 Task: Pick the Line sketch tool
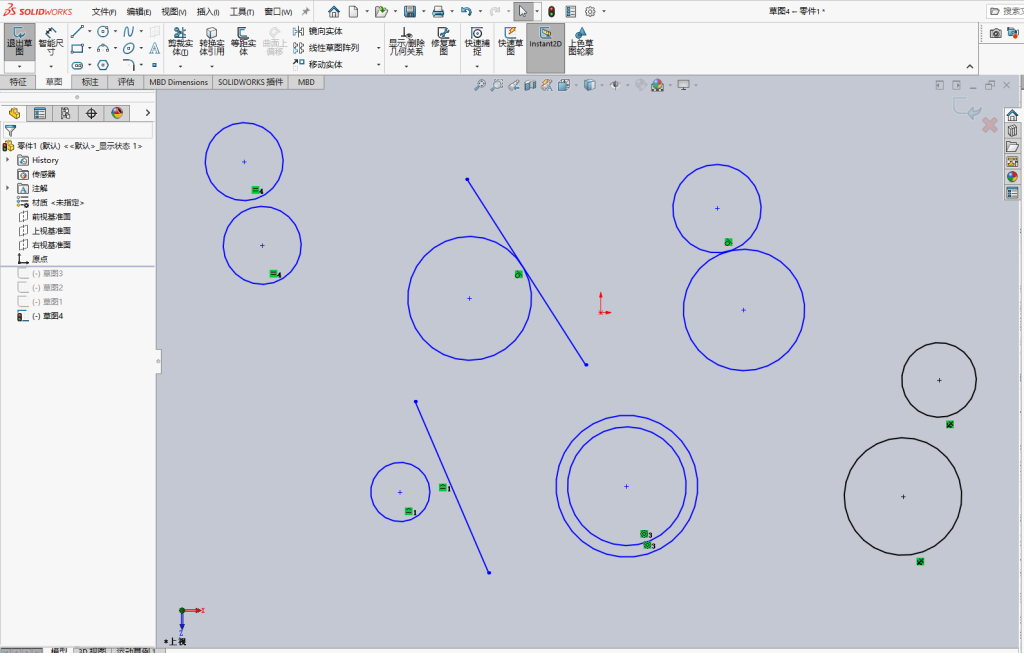click(x=77, y=31)
